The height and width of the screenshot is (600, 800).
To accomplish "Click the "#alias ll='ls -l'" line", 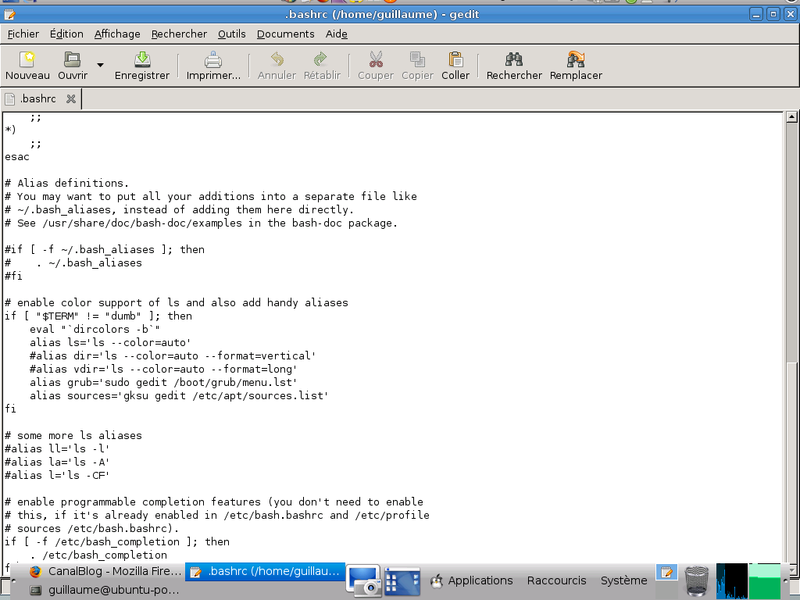I will click(57, 449).
